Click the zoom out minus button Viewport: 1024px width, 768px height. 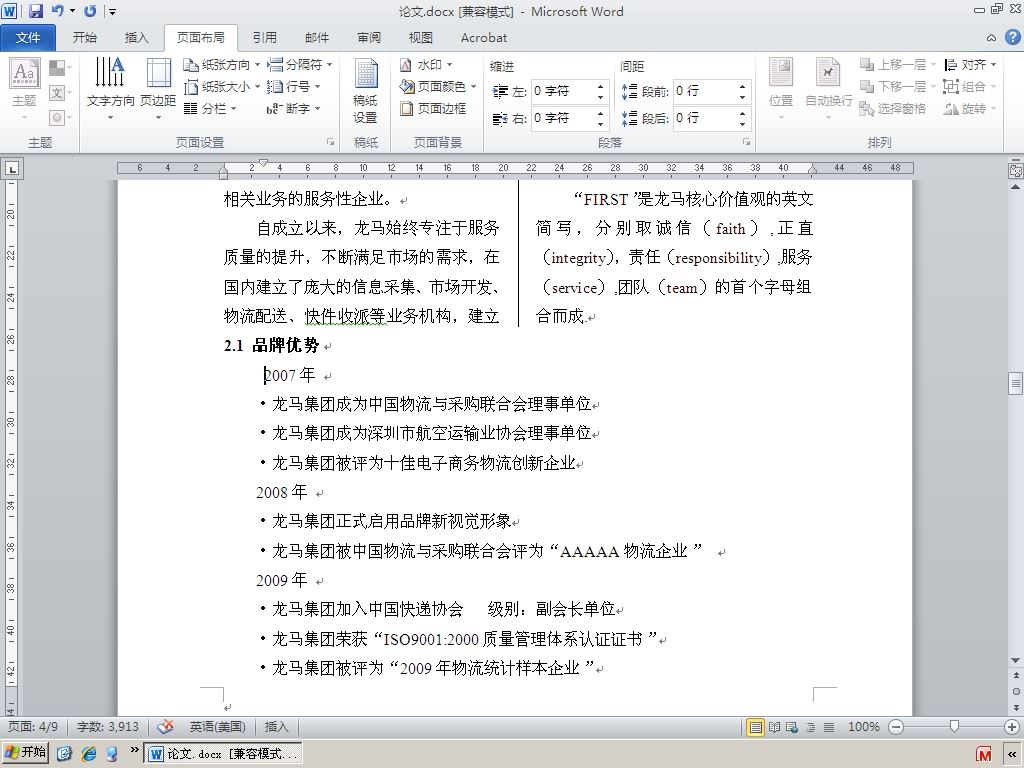pos(896,727)
